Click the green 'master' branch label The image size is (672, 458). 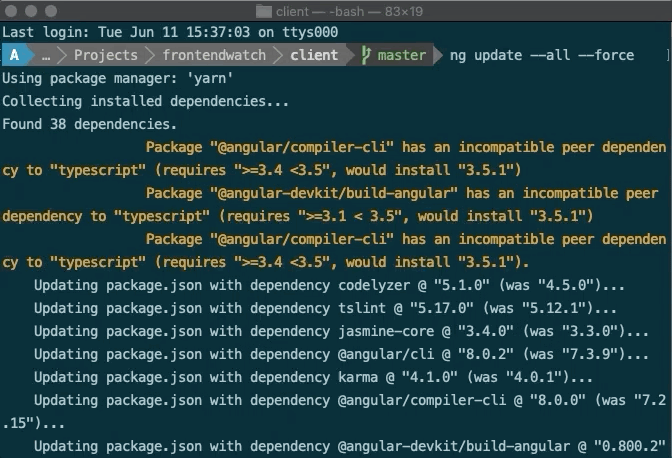coord(401,55)
